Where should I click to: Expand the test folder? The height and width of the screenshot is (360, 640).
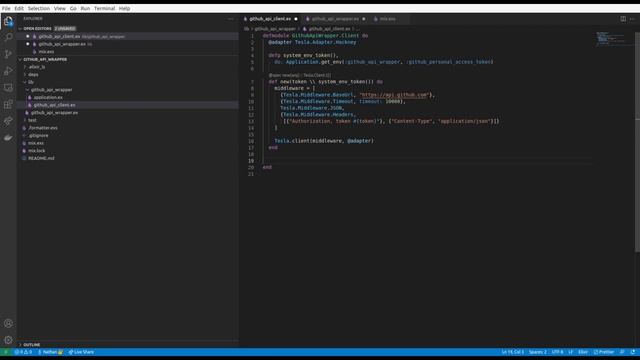[31, 120]
